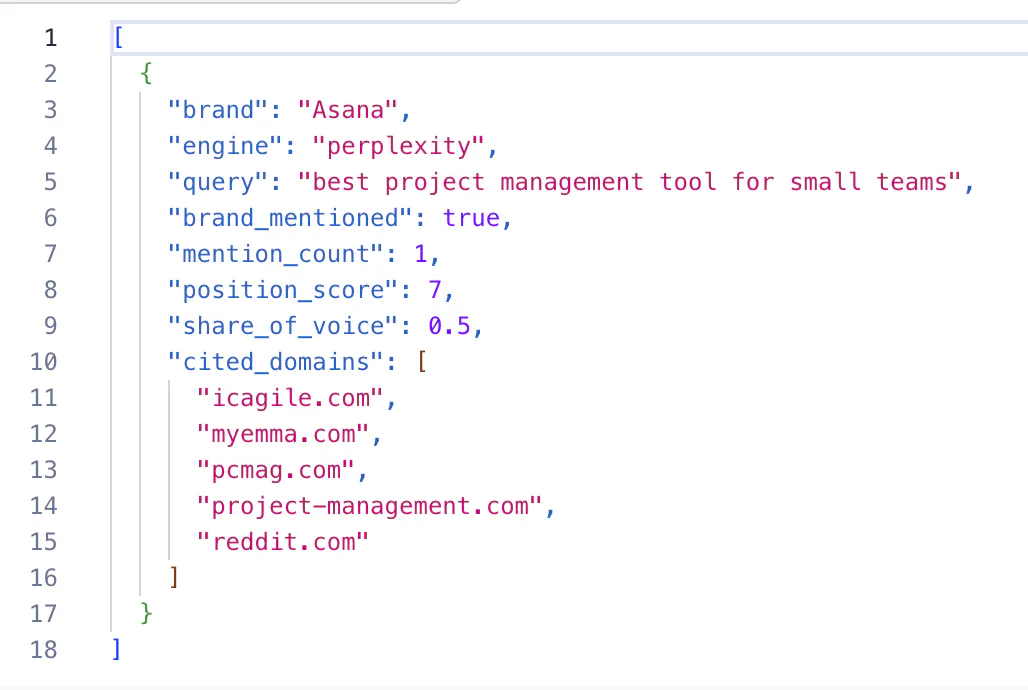Click the "pcmag.com" entry
1028x690 pixels.
[x=275, y=470]
